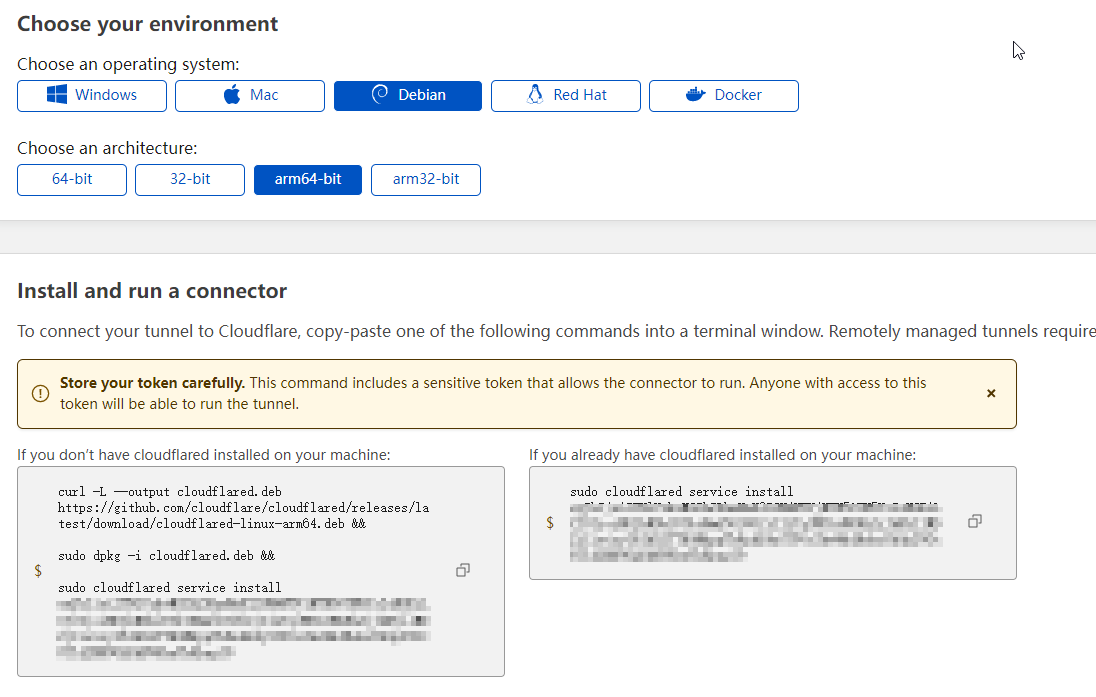Screen dimensions: 1096x697
Task: Switch architecture to 64-bit
Action: tap(72, 180)
